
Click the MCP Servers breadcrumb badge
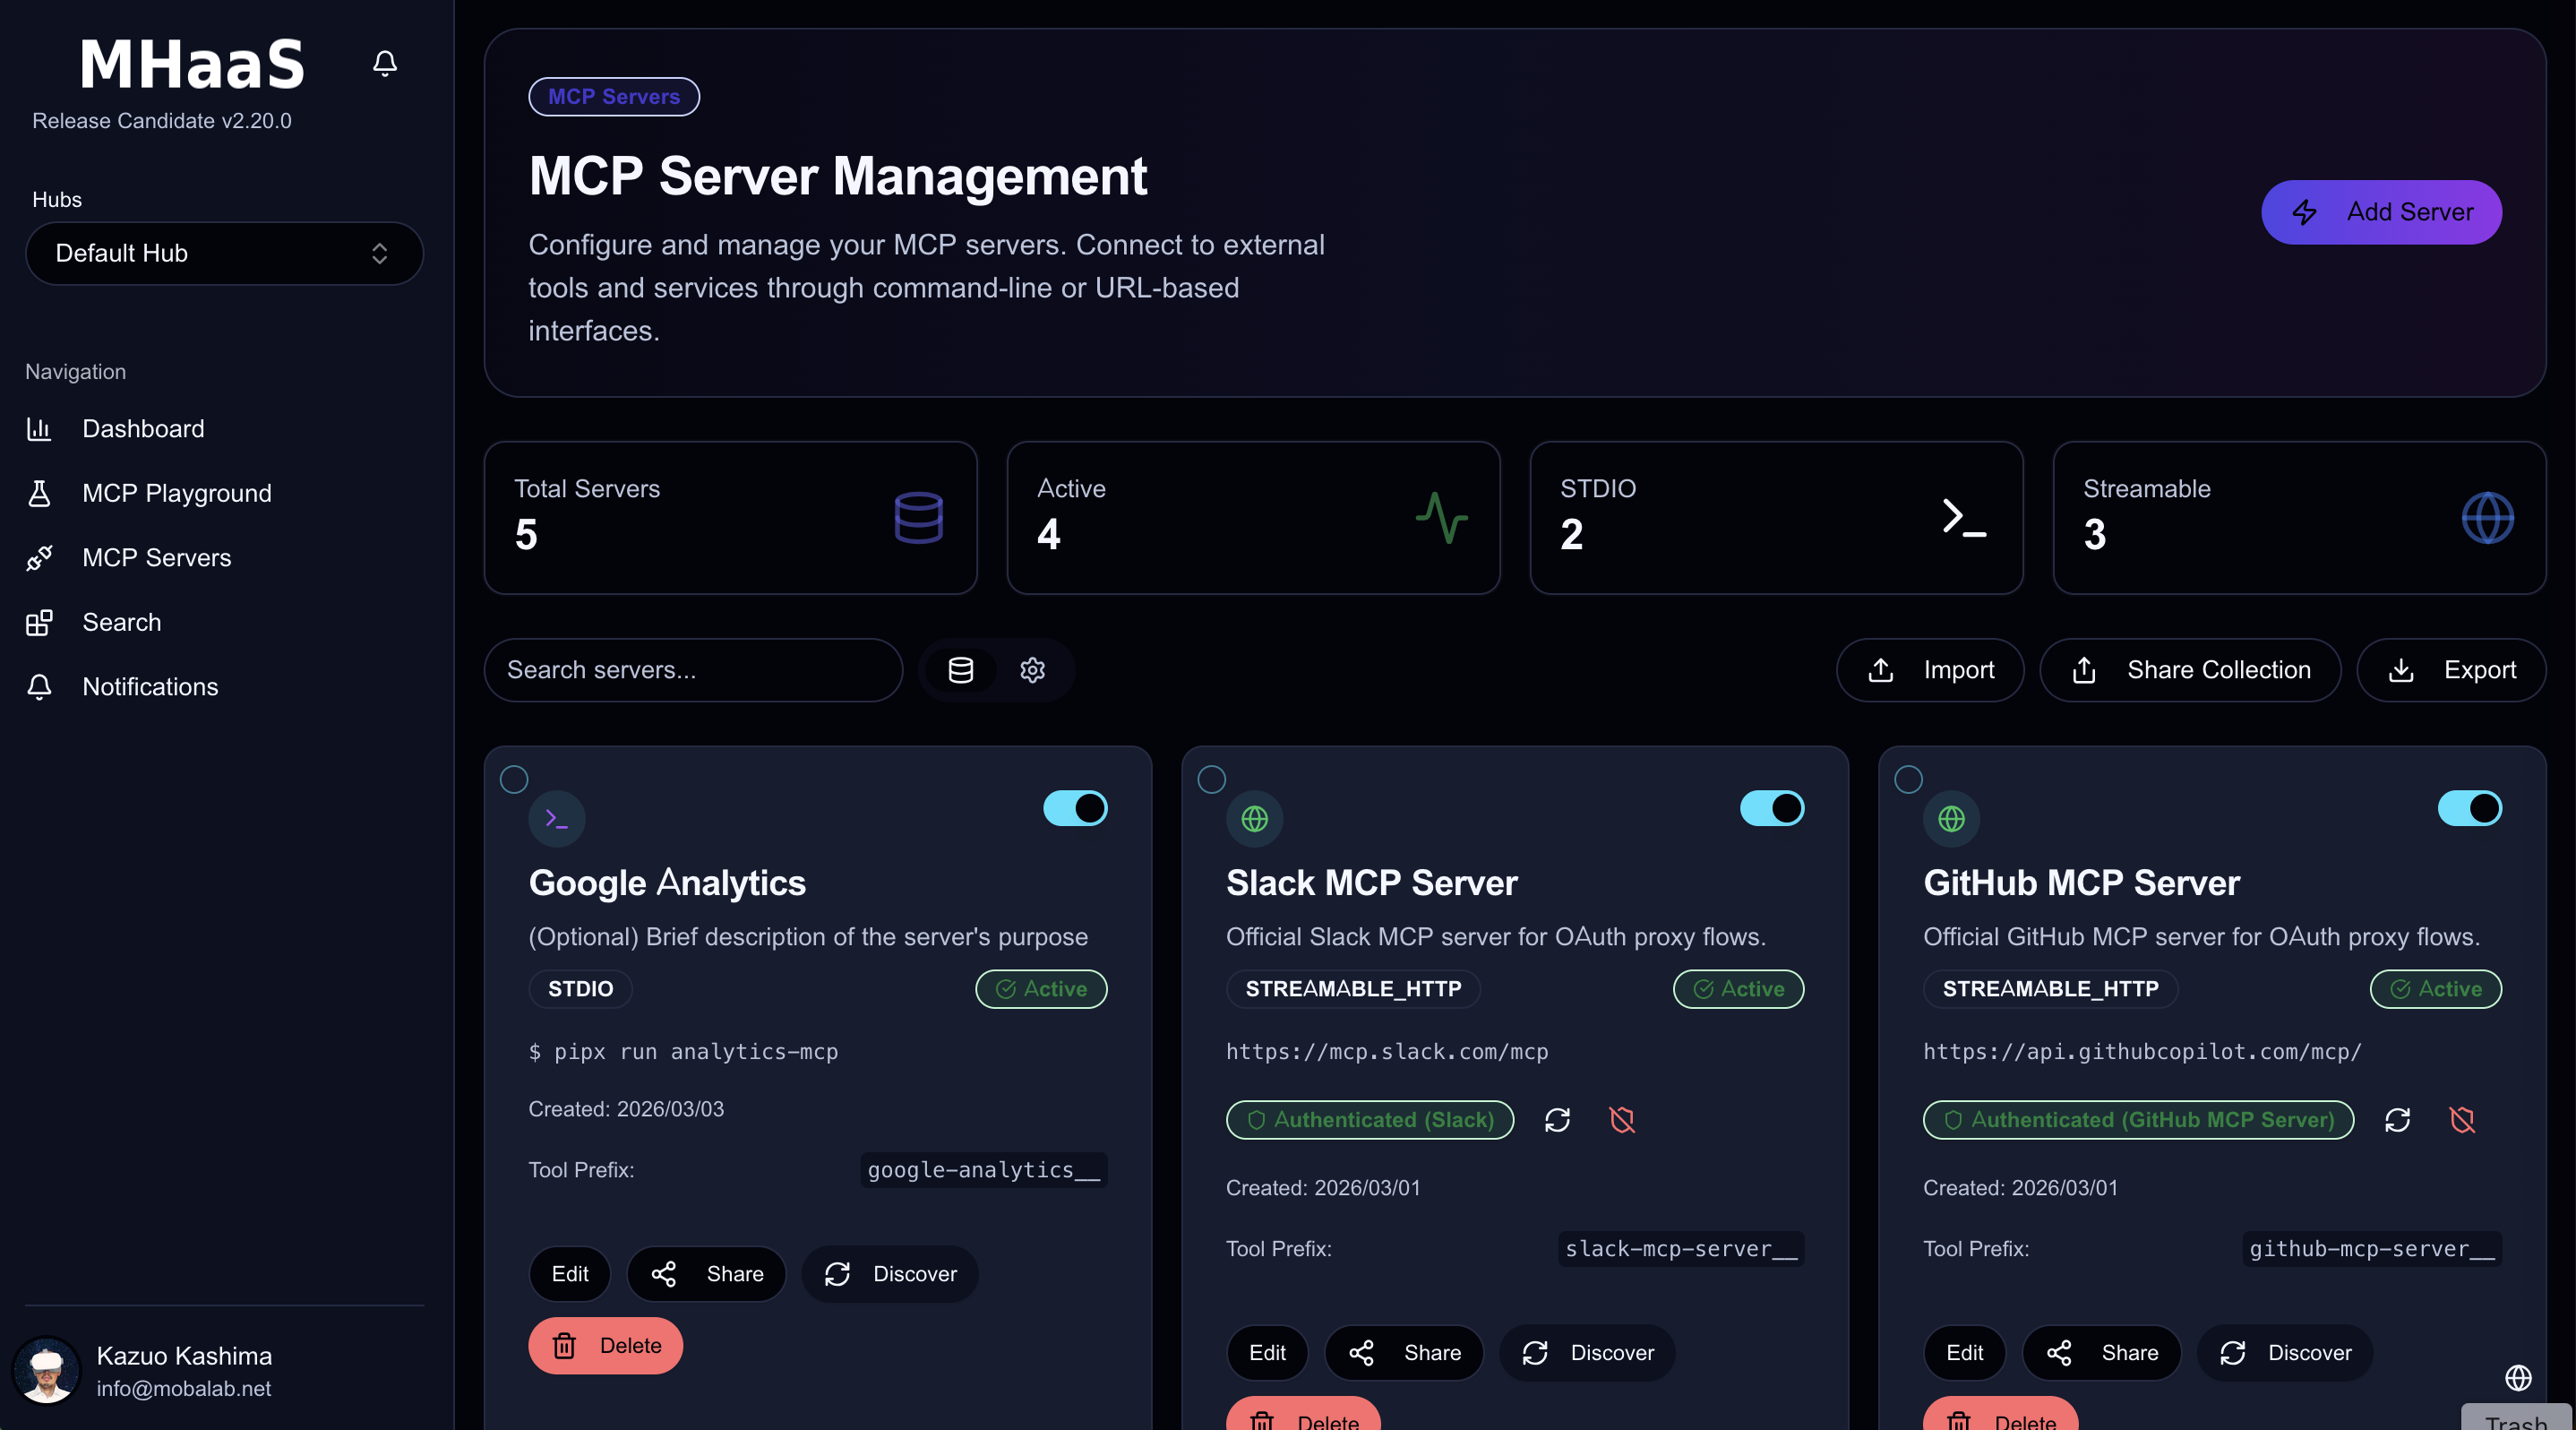614,97
